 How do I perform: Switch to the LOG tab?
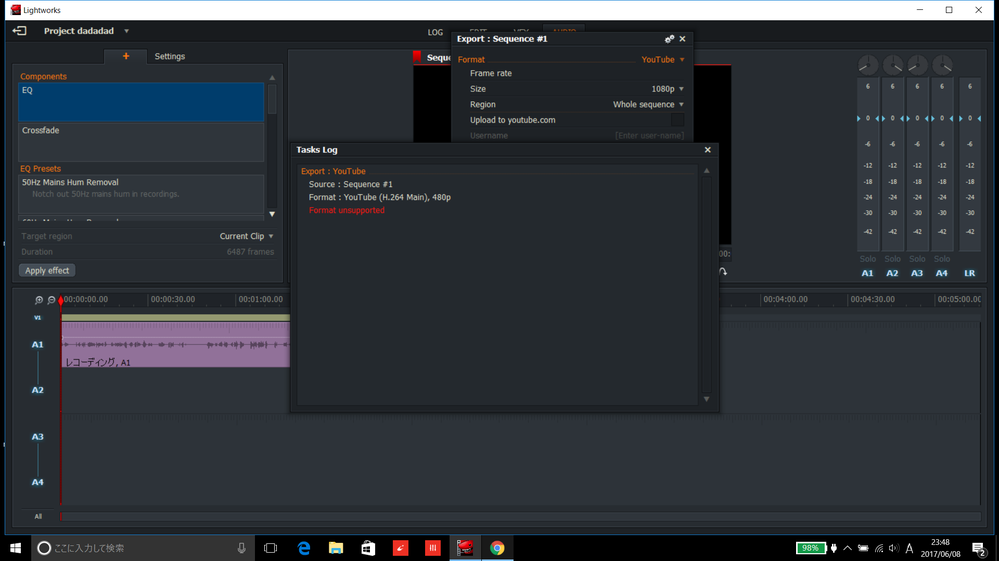435,32
